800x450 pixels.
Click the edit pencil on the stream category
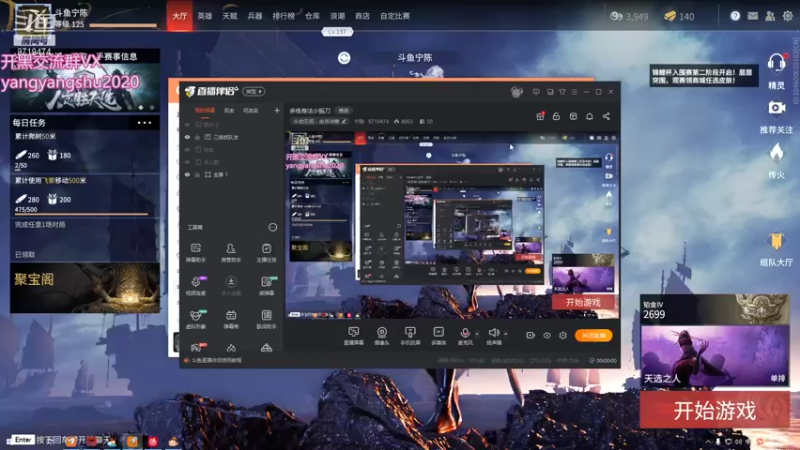pyautogui.click(x=344, y=121)
